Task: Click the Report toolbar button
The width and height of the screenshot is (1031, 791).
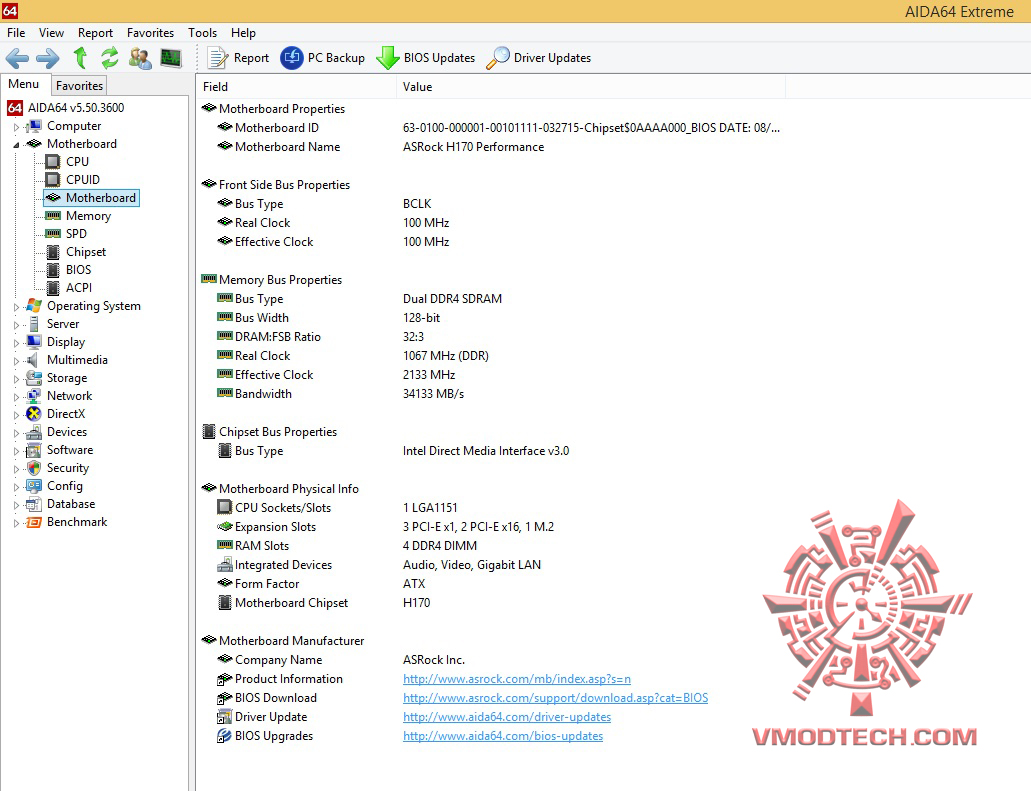Action: (238, 58)
